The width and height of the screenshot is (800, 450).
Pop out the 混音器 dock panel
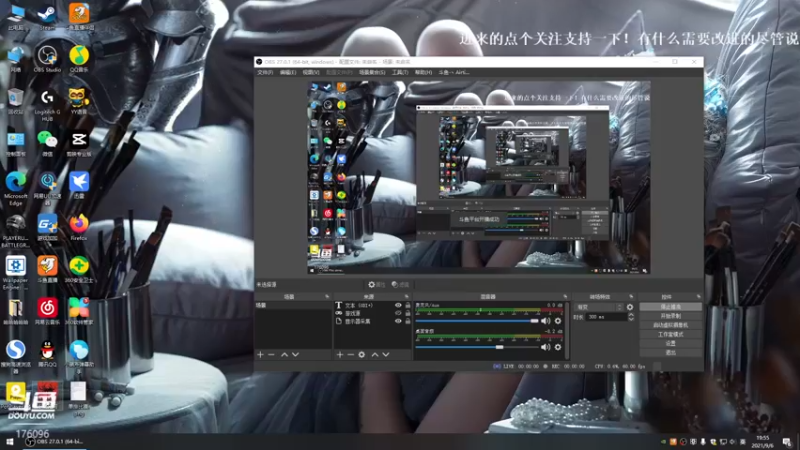565,296
